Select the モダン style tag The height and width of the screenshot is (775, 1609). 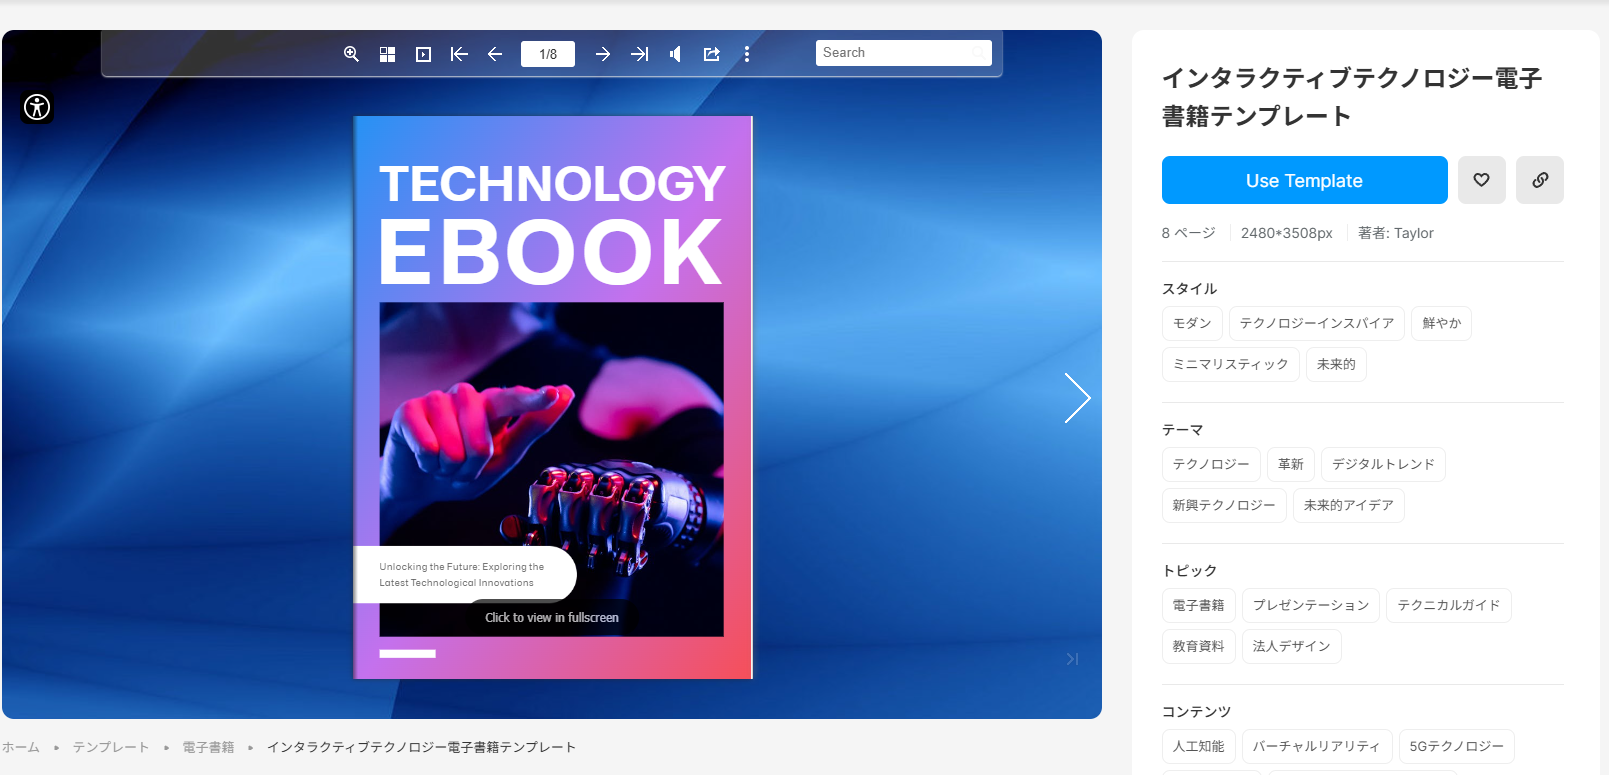pyautogui.click(x=1192, y=323)
